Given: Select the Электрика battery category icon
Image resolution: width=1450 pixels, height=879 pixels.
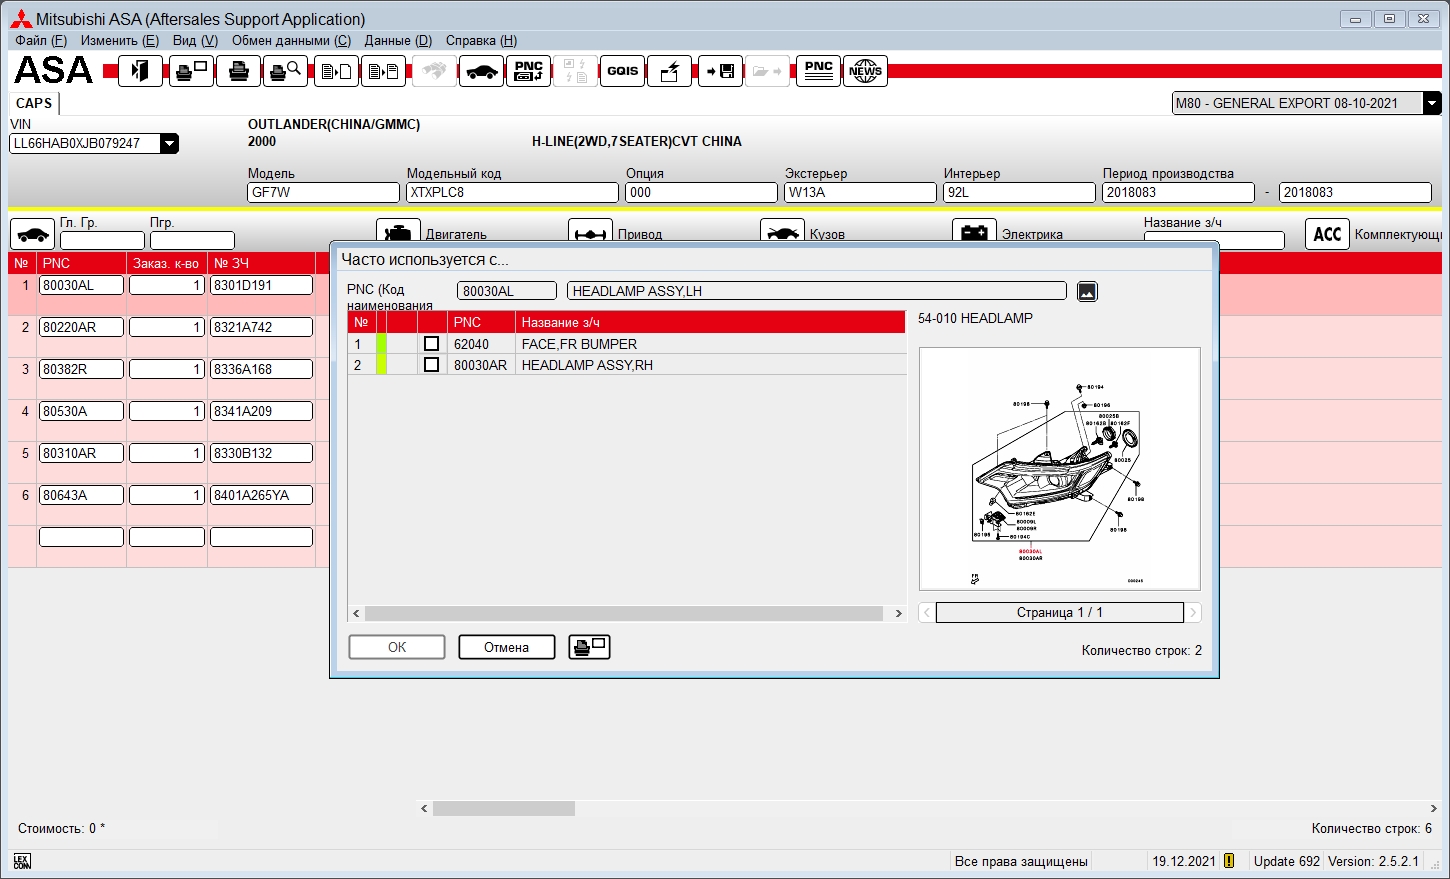Looking at the screenshot, I should [974, 232].
